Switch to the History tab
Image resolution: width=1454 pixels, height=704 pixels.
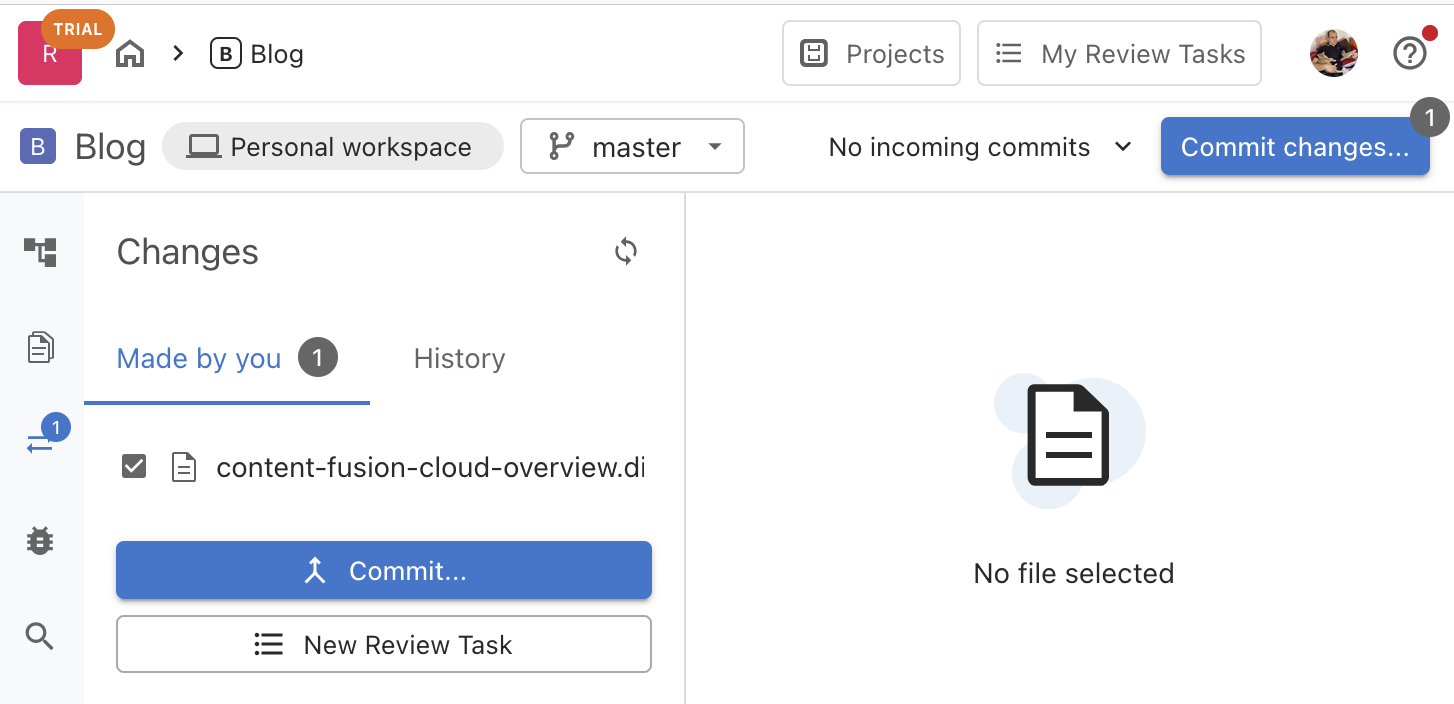(459, 359)
